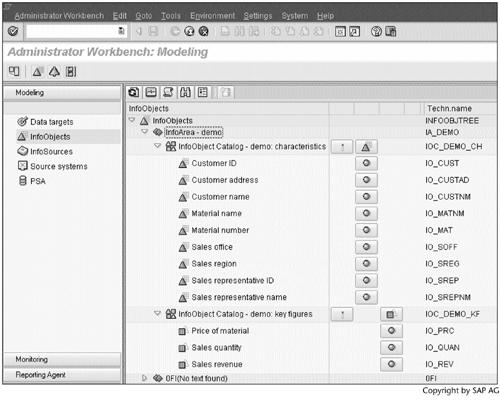
Task: Open the Monitoring section
Action: (x=62, y=359)
